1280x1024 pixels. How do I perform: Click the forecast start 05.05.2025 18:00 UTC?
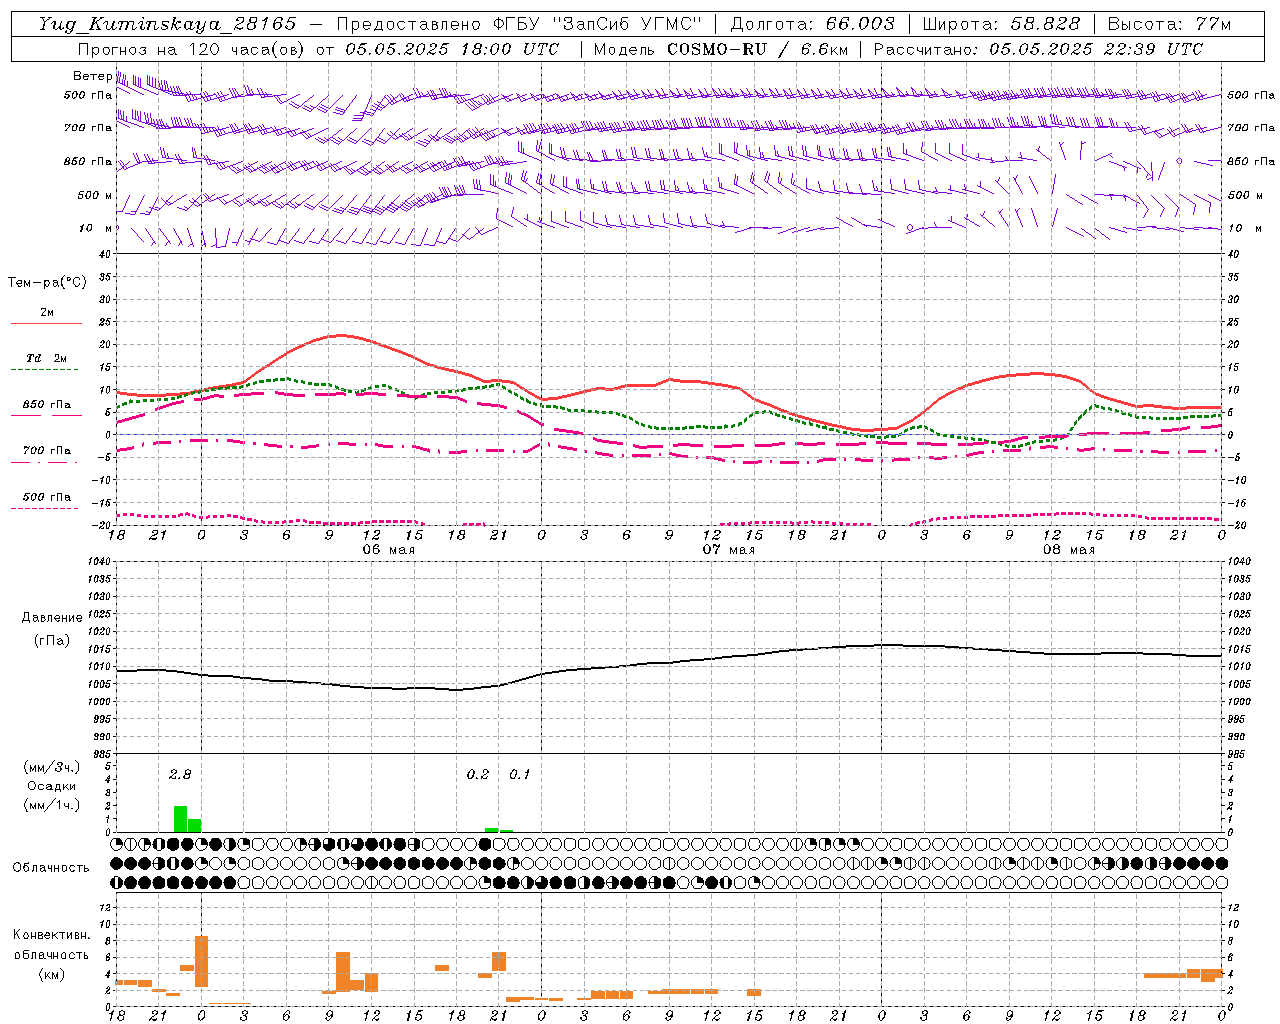452,49
